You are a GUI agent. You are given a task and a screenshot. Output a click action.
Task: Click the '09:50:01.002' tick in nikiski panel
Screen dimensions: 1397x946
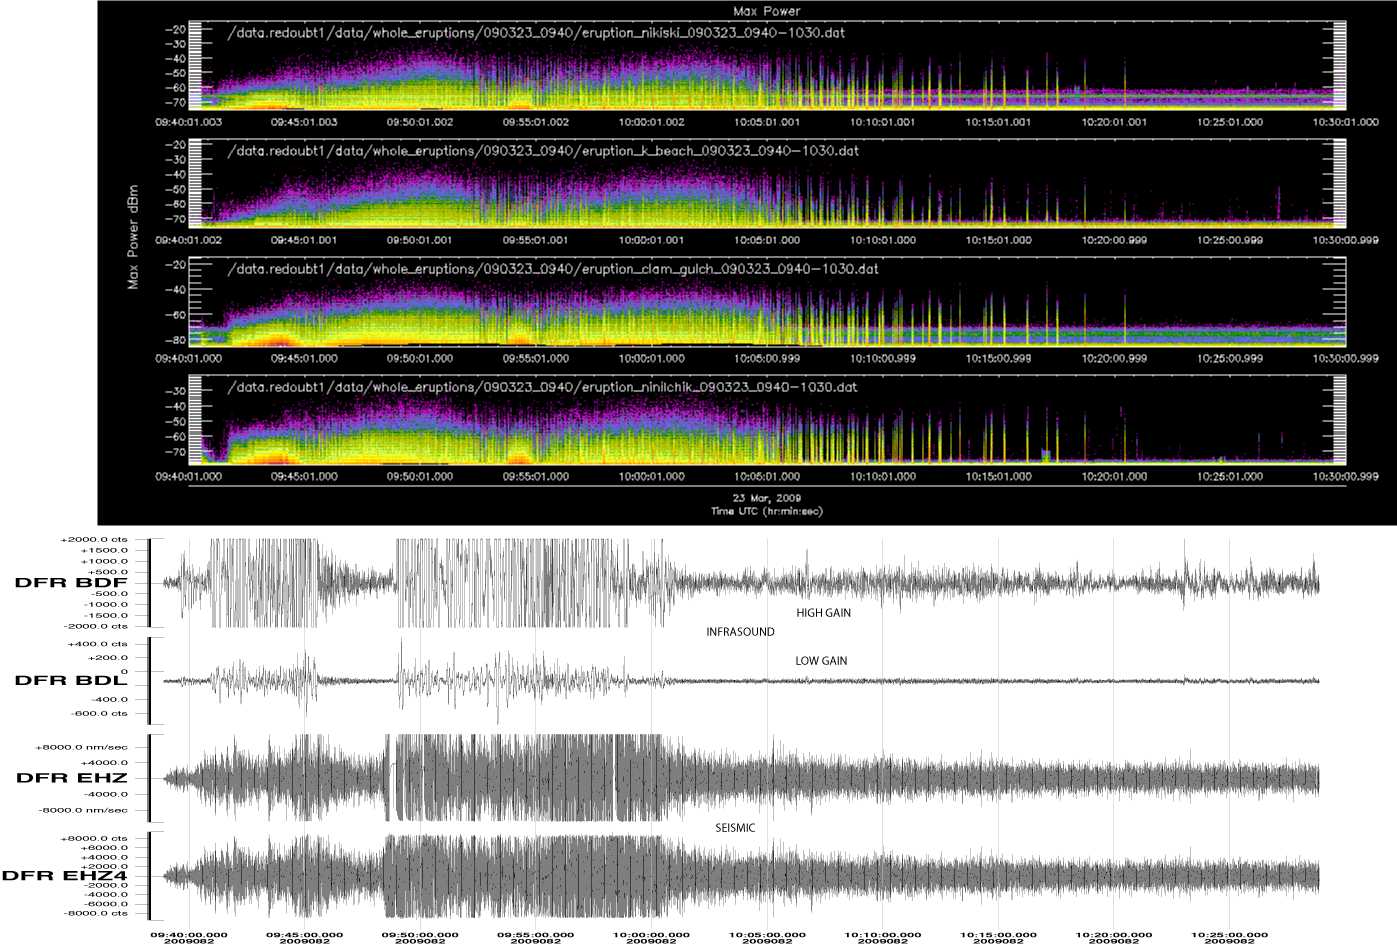pos(419,122)
